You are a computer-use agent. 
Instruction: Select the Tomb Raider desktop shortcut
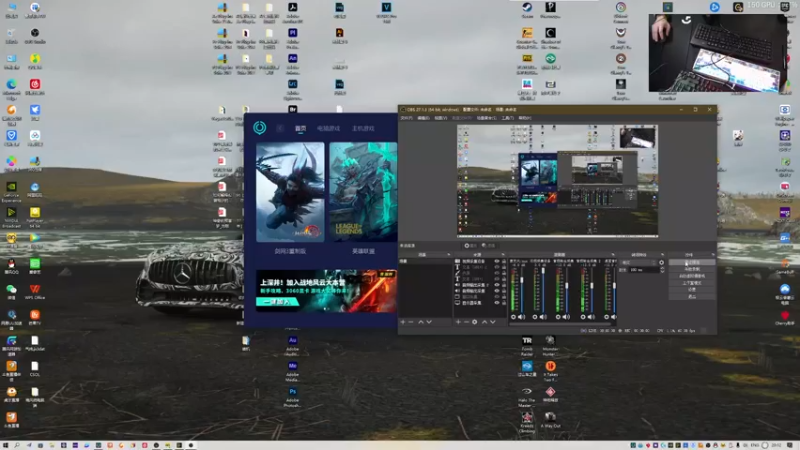point(527,345)
